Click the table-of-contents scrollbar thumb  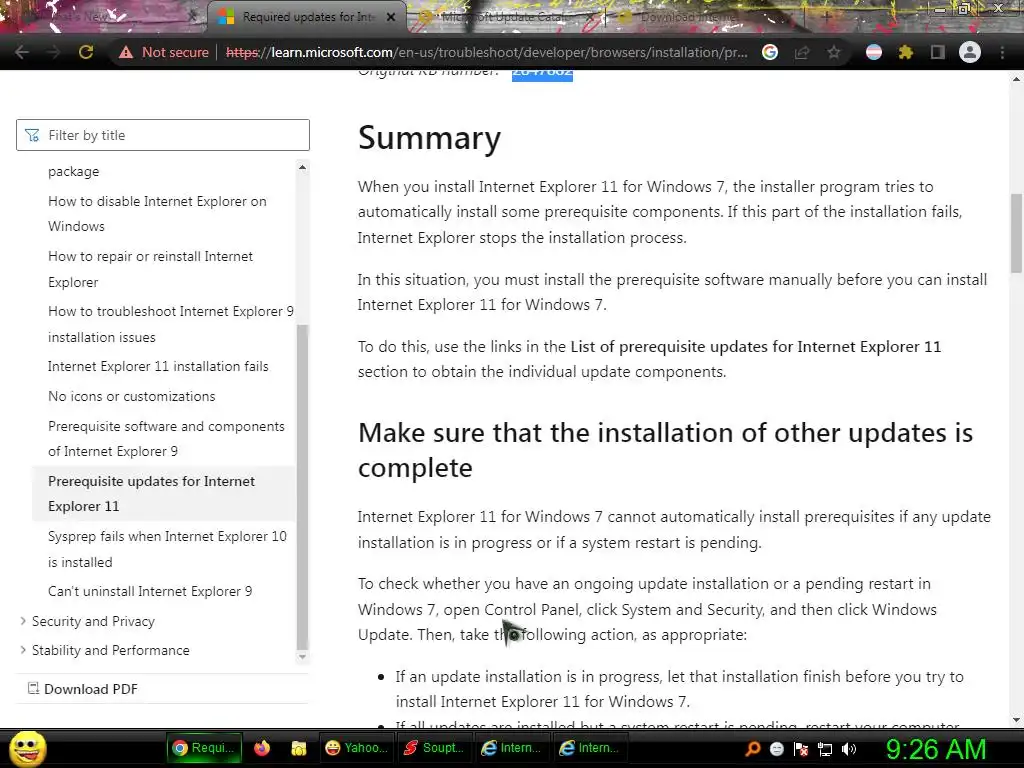tap(302, 487)
